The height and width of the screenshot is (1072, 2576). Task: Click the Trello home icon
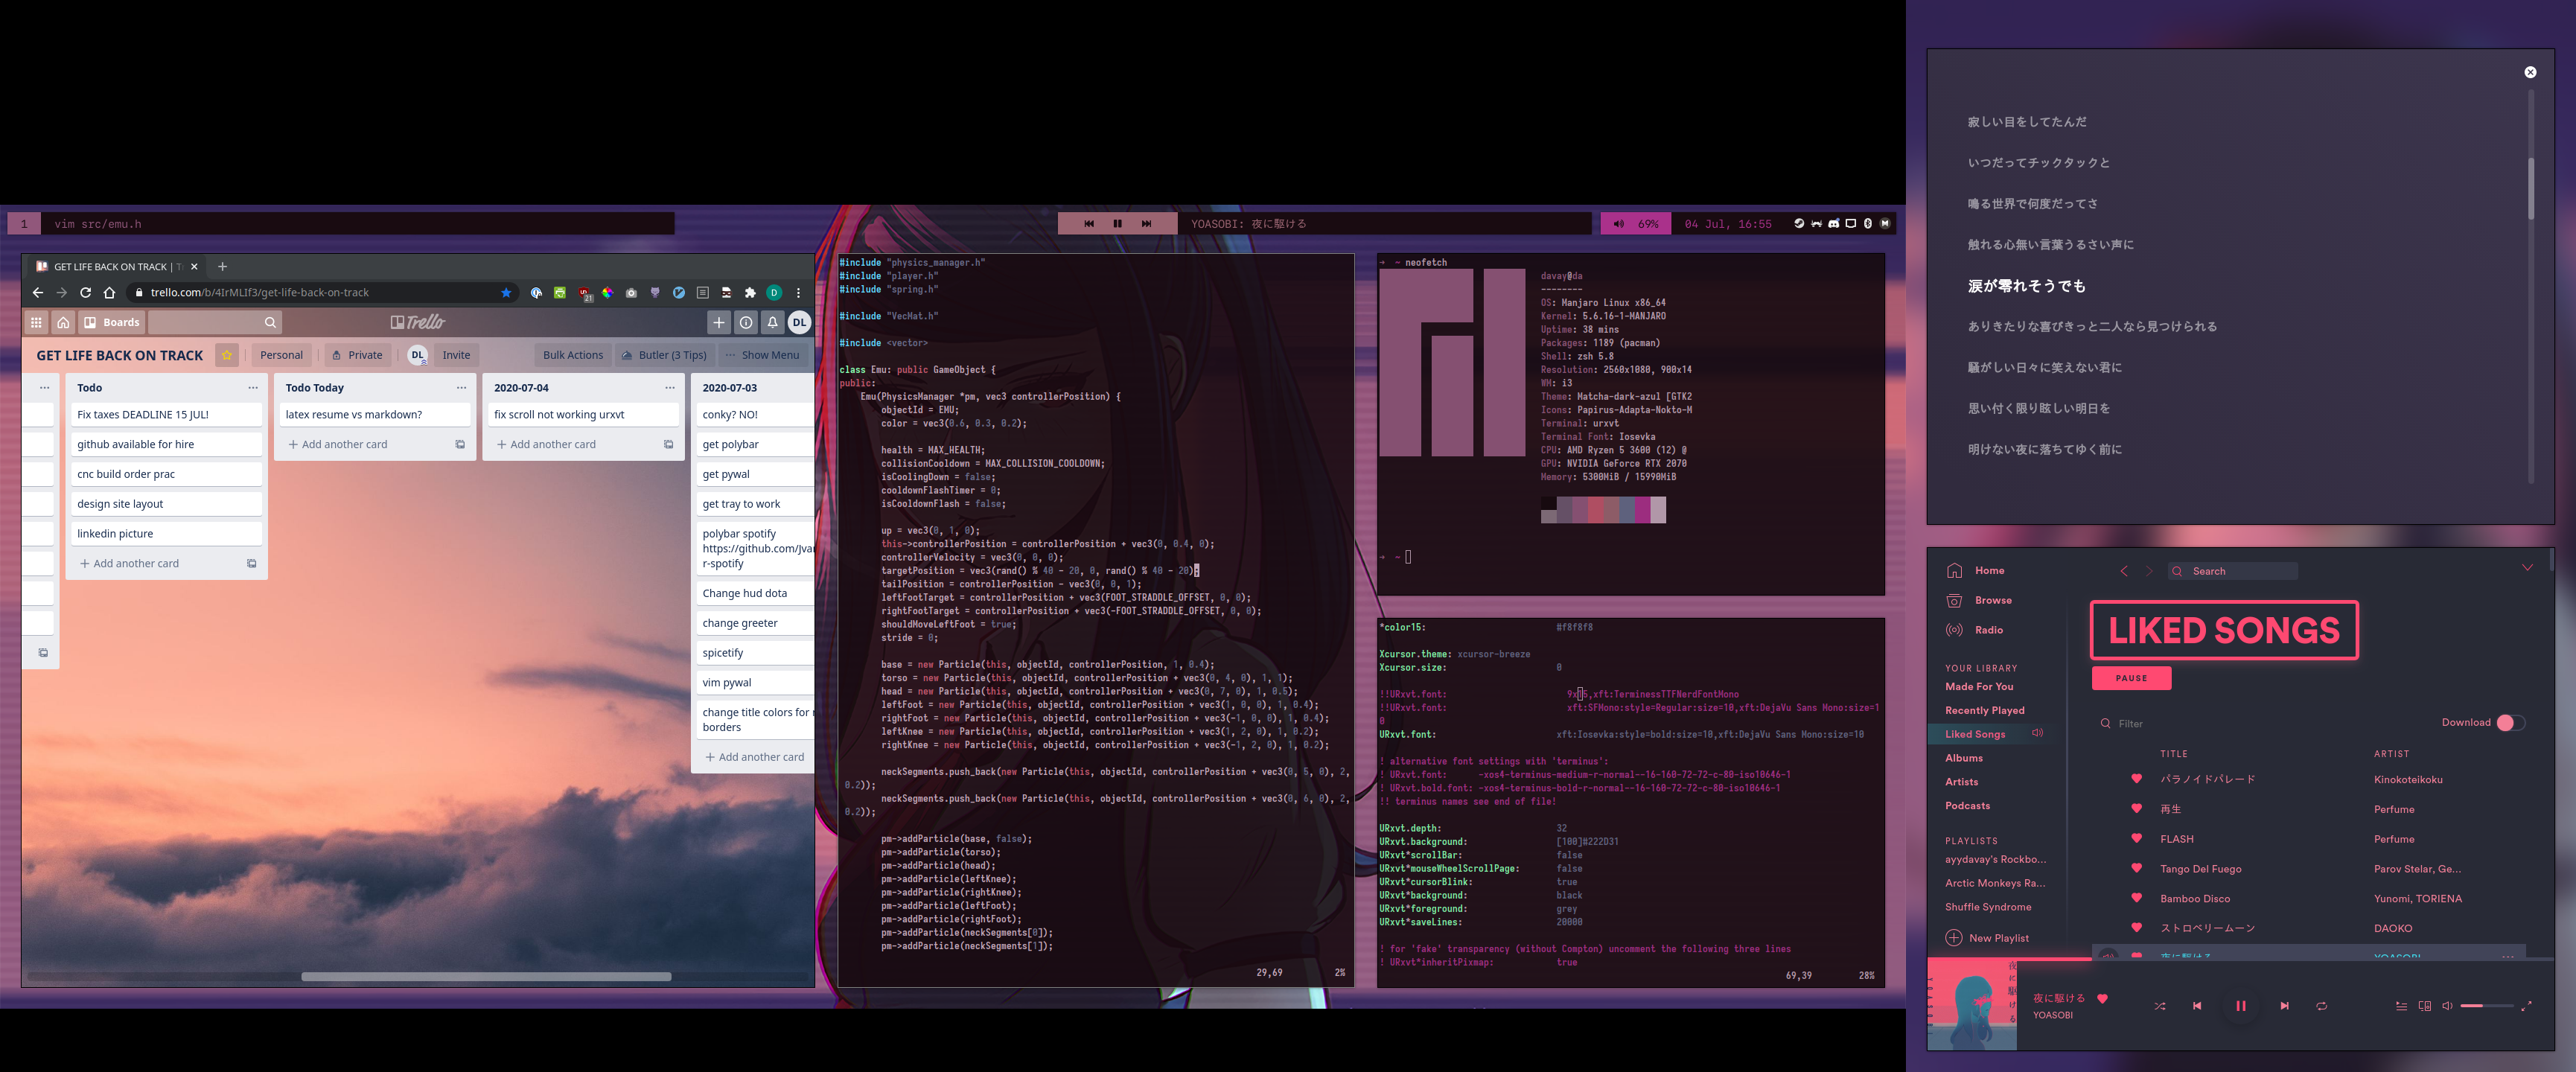click(63, 322)
